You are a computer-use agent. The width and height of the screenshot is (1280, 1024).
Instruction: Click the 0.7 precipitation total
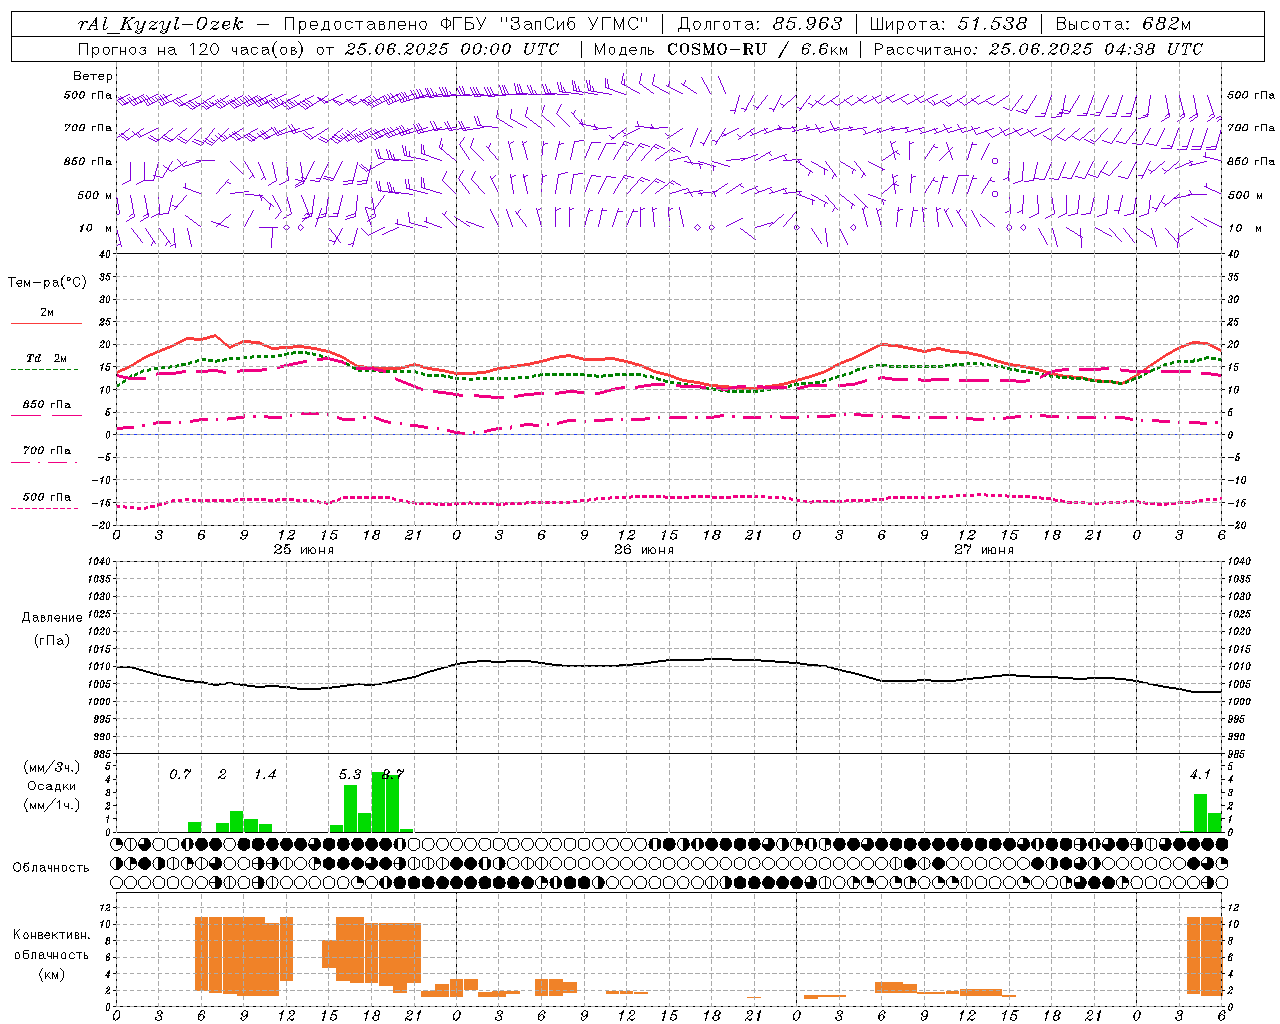(180, 775)
